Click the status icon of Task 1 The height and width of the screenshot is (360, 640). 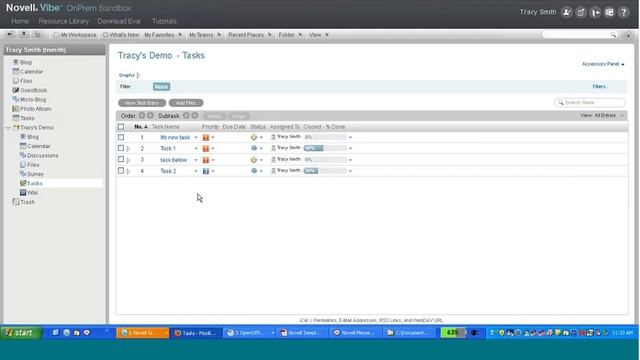(254, 148)
